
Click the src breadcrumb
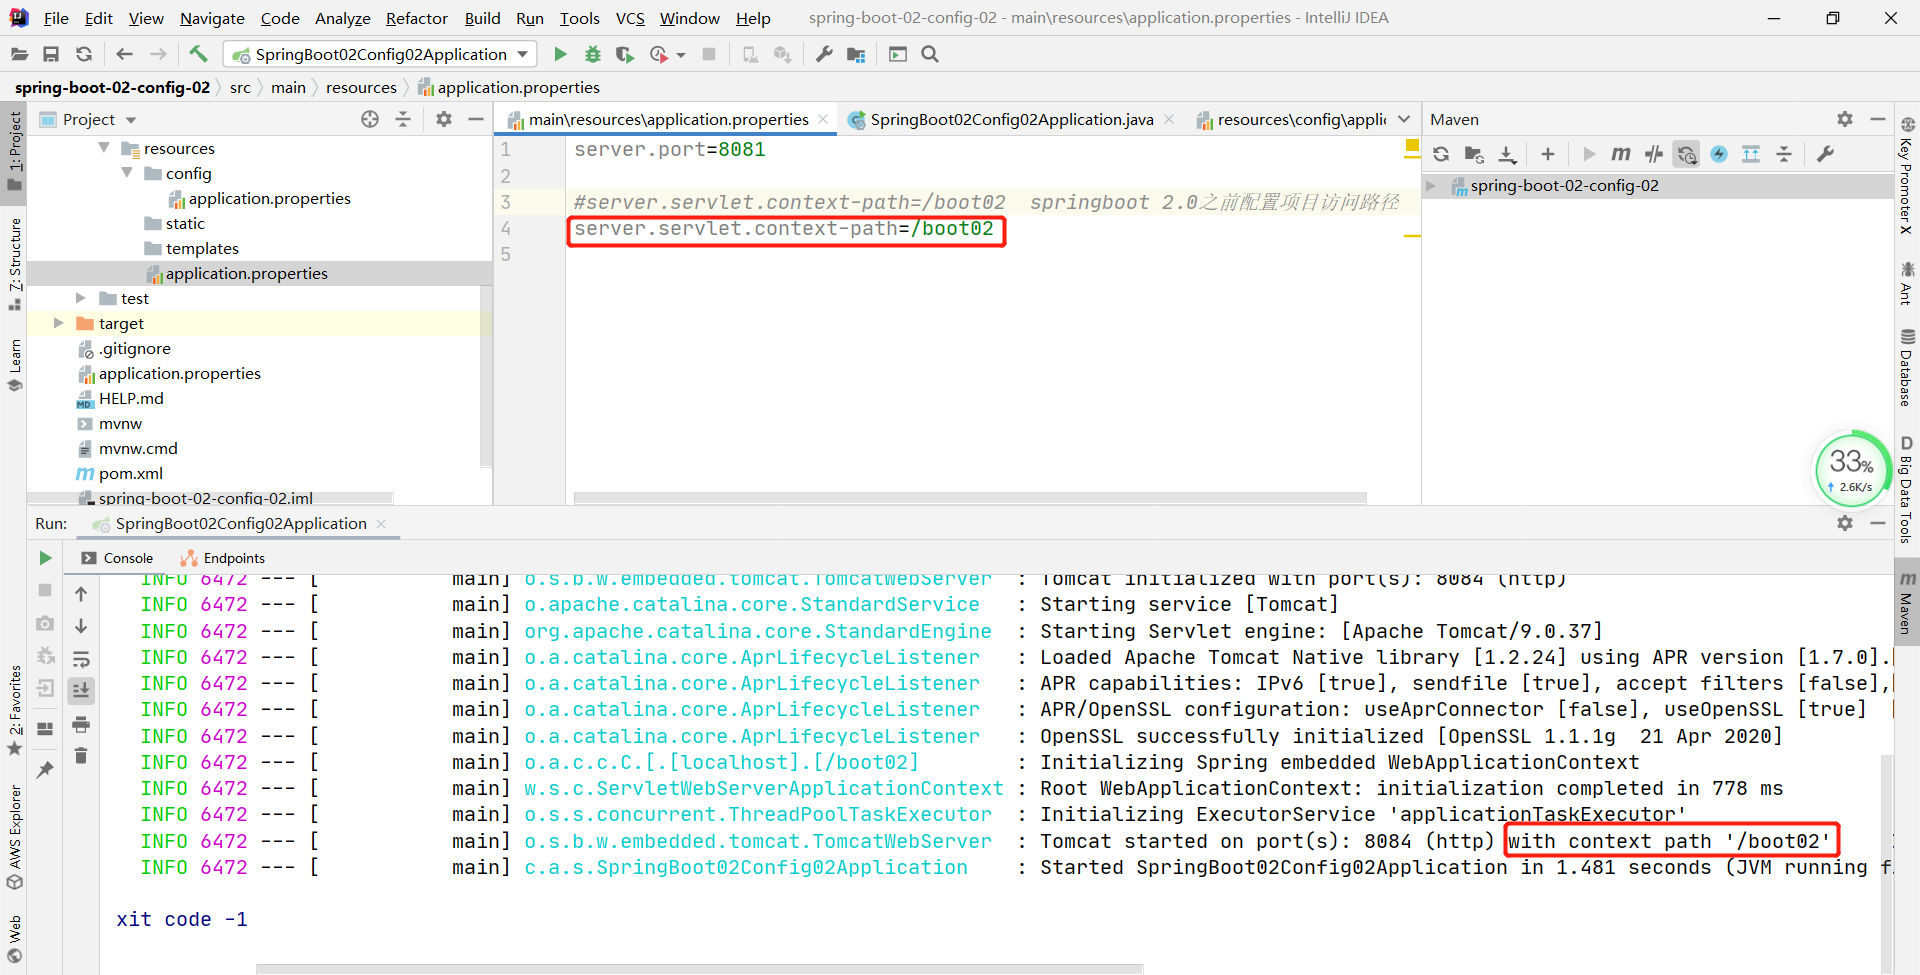240,87
